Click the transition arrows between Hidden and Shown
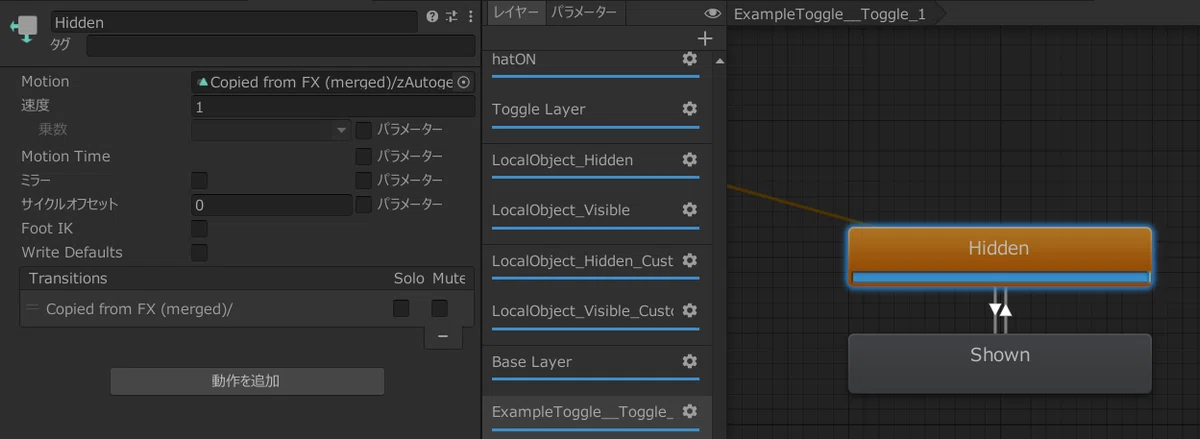Screen dimensions: 1200x439 coord(1000,310)
